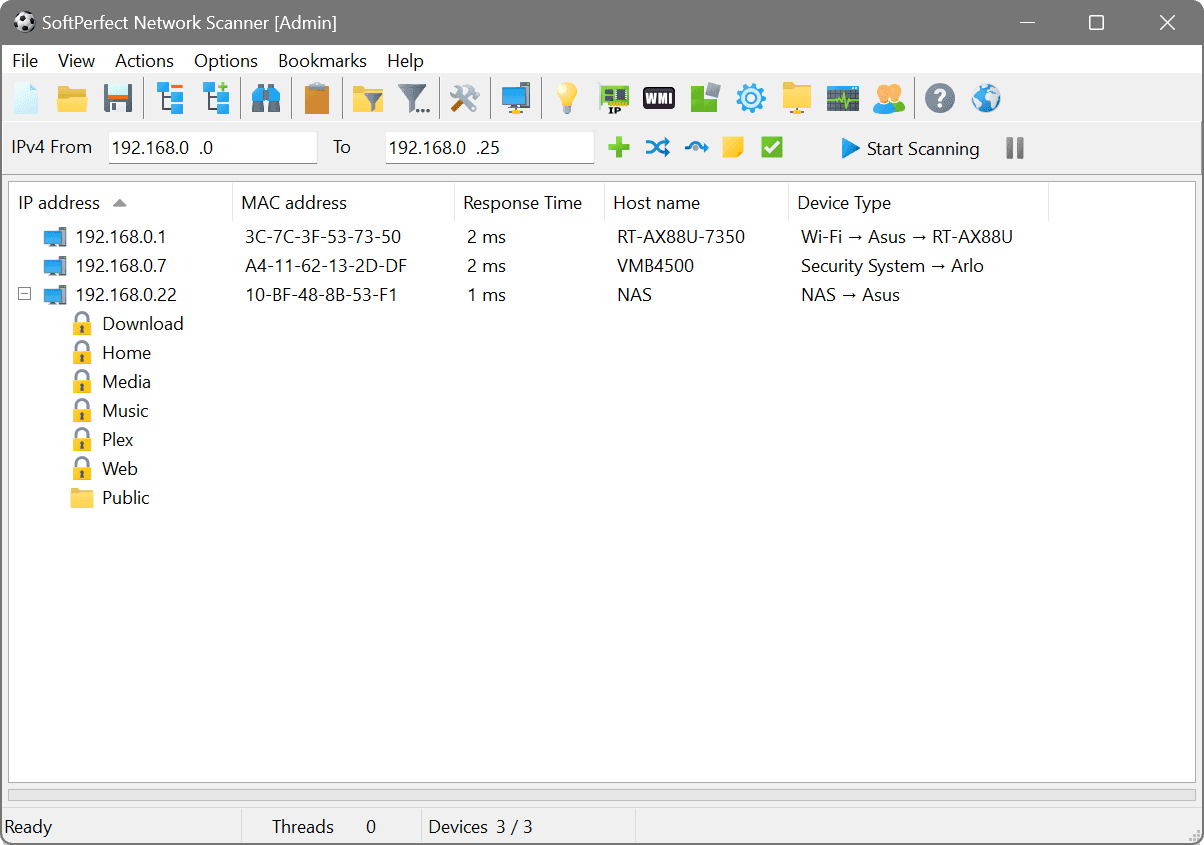Click the wrench options icon

click(463, 97)
